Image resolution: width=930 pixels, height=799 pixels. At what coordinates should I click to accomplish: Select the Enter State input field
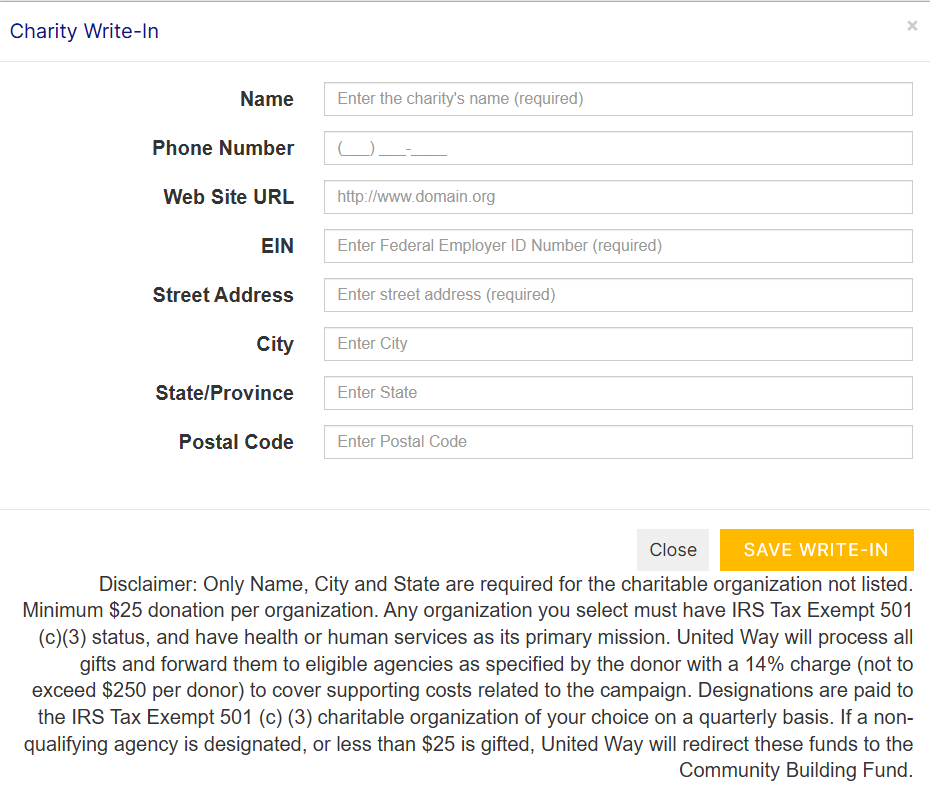[x=618, y=393]
